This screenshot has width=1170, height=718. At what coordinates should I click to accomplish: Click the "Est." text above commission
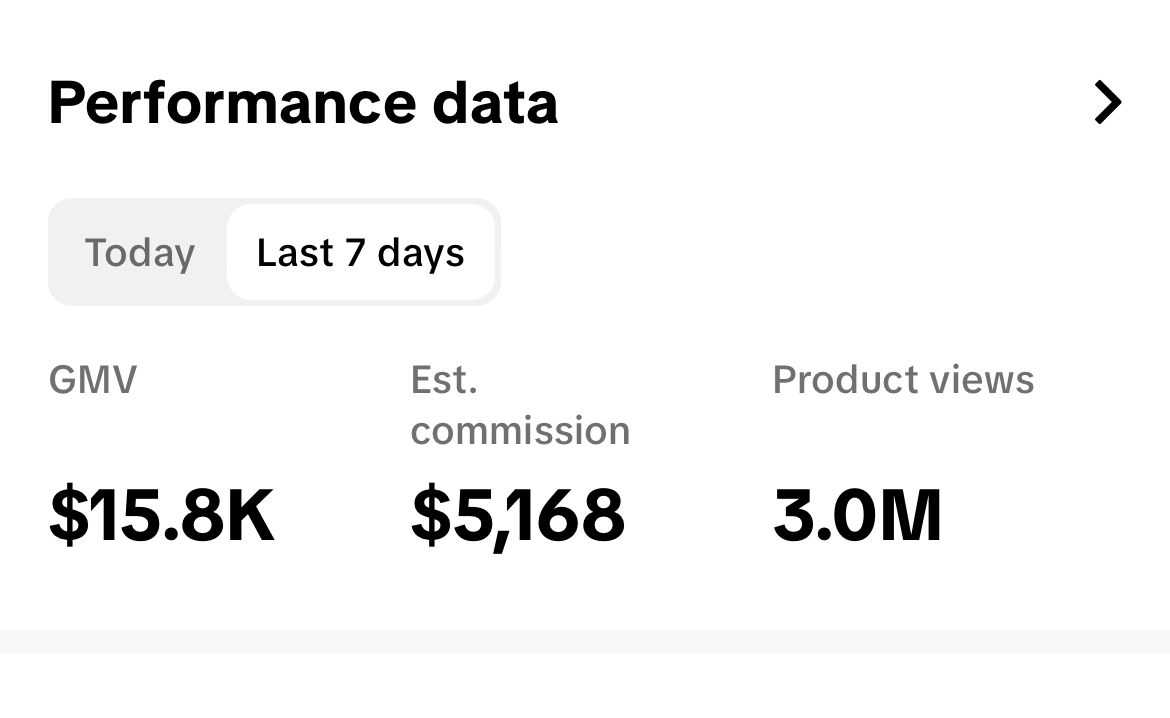pyautogui.click(x=444, y=380)
